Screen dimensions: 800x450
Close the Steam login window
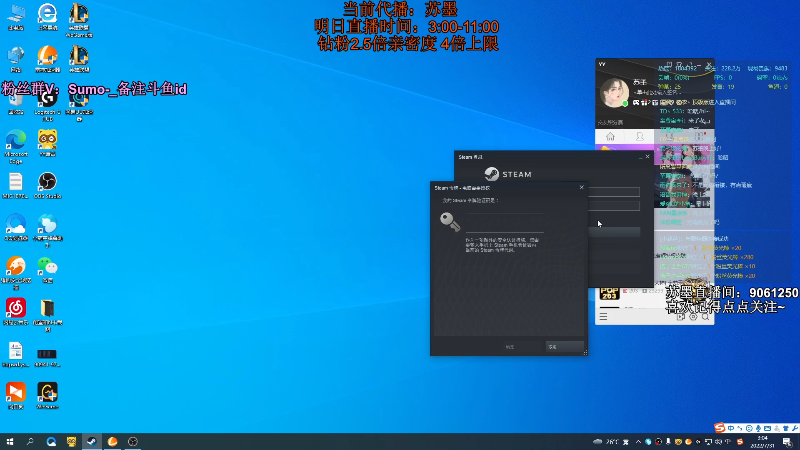(x=647, y=157)
